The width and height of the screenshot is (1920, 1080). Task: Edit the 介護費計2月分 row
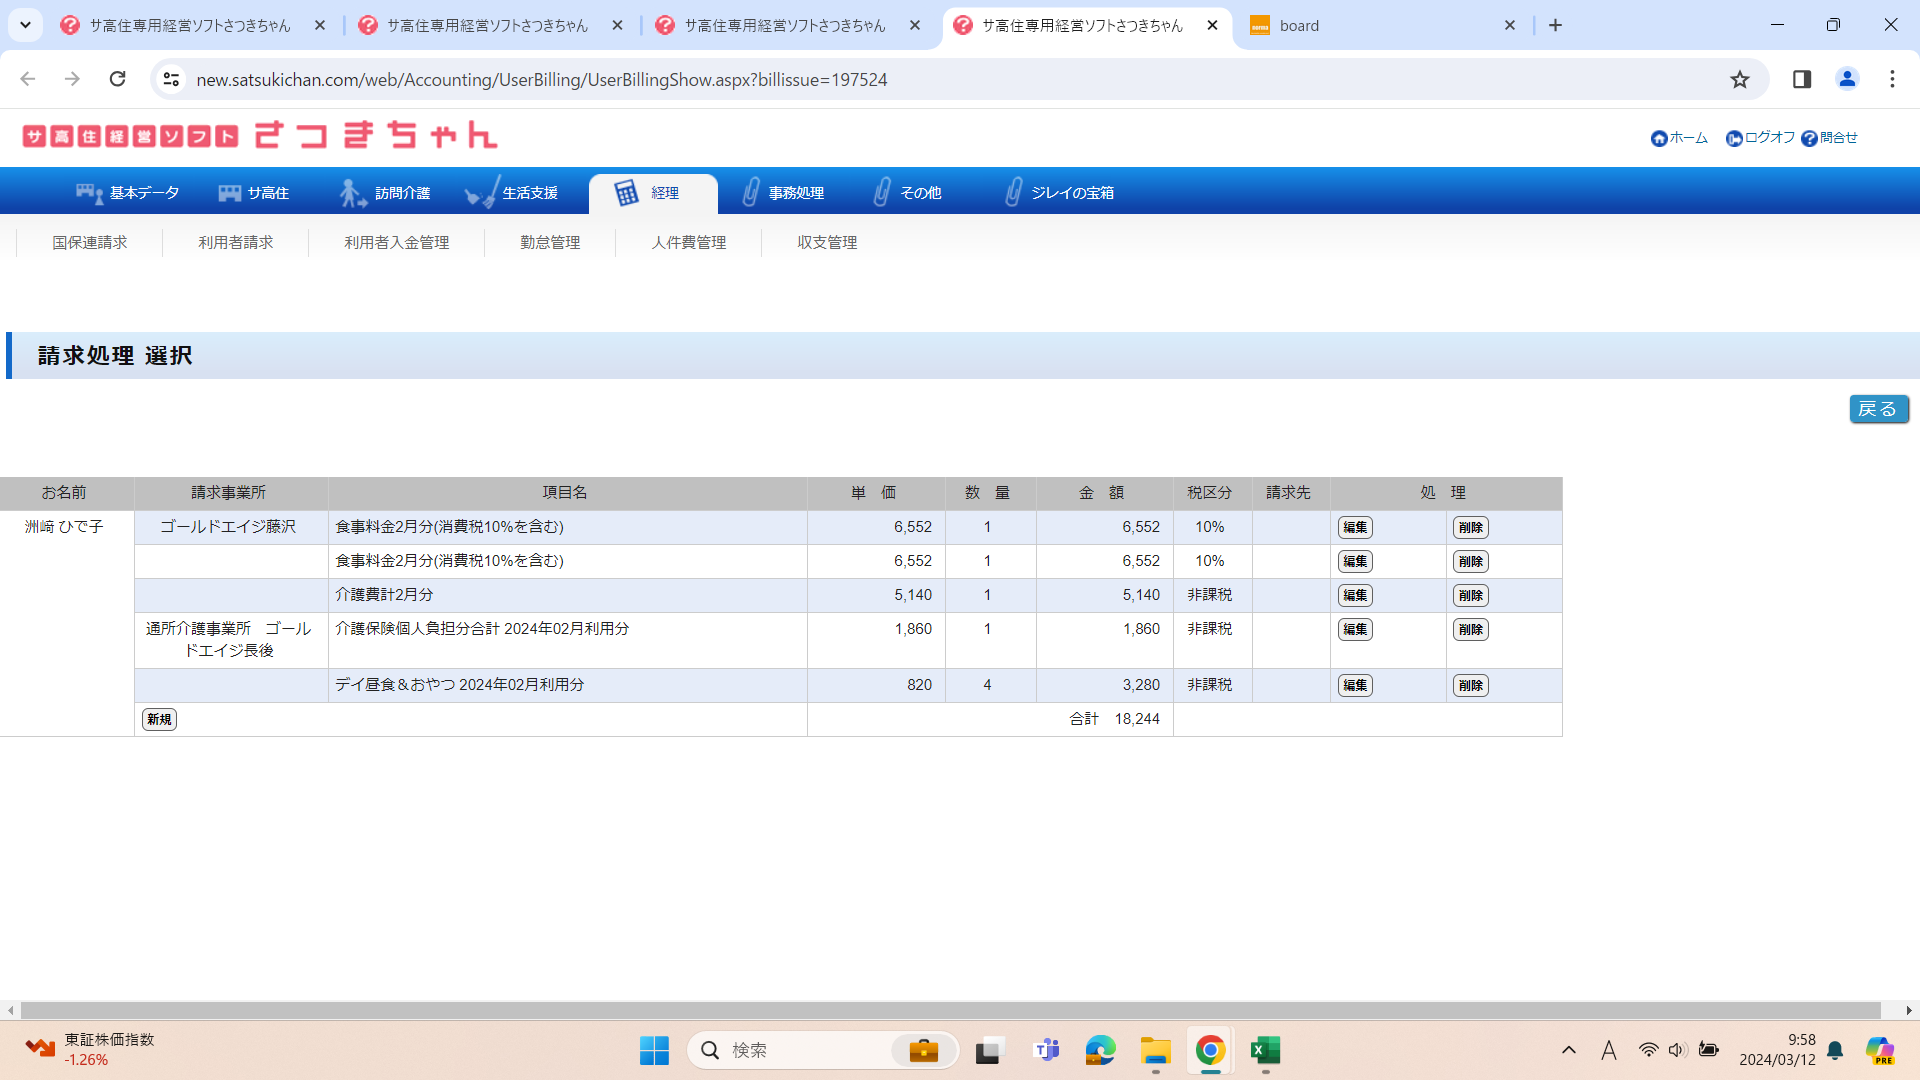tap(1355, 595)
